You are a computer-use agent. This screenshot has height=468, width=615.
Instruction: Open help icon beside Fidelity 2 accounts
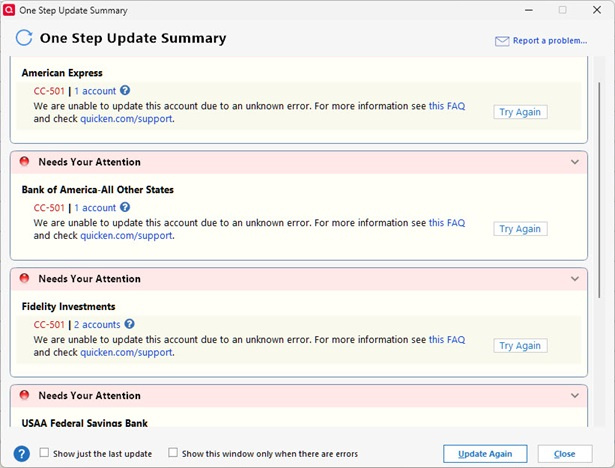coord(129,324)
